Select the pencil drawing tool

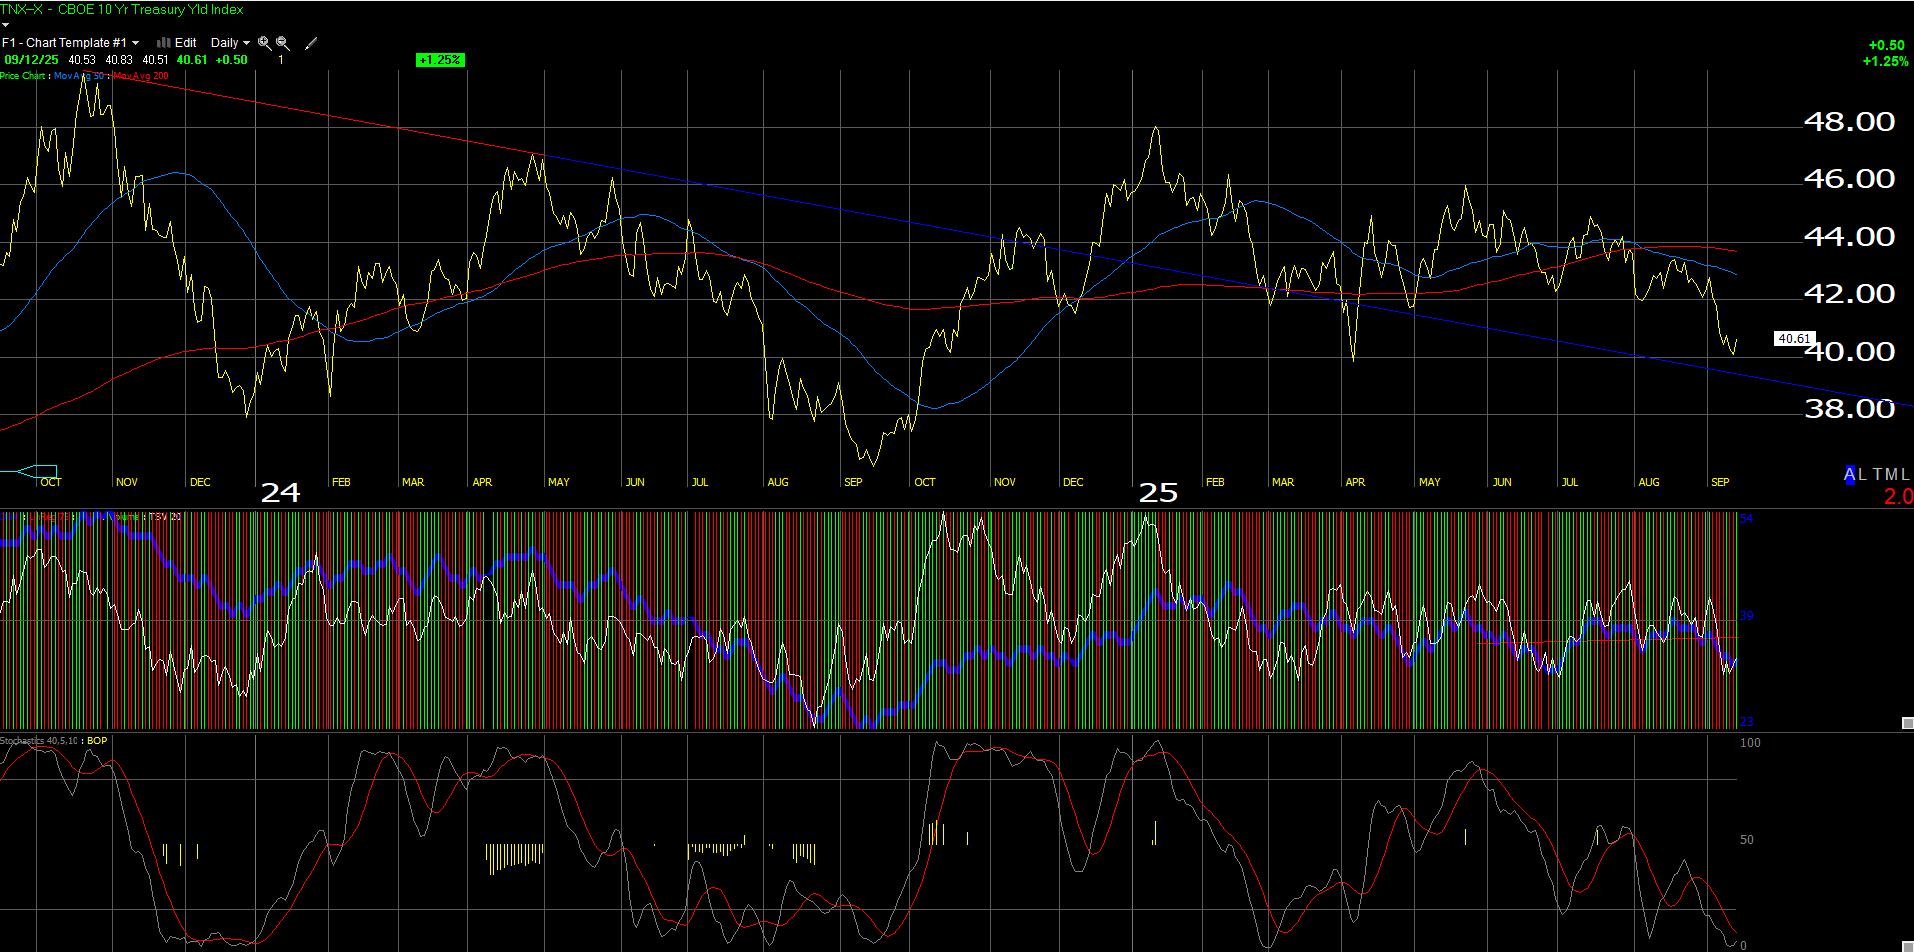click(x=311, y=43)
